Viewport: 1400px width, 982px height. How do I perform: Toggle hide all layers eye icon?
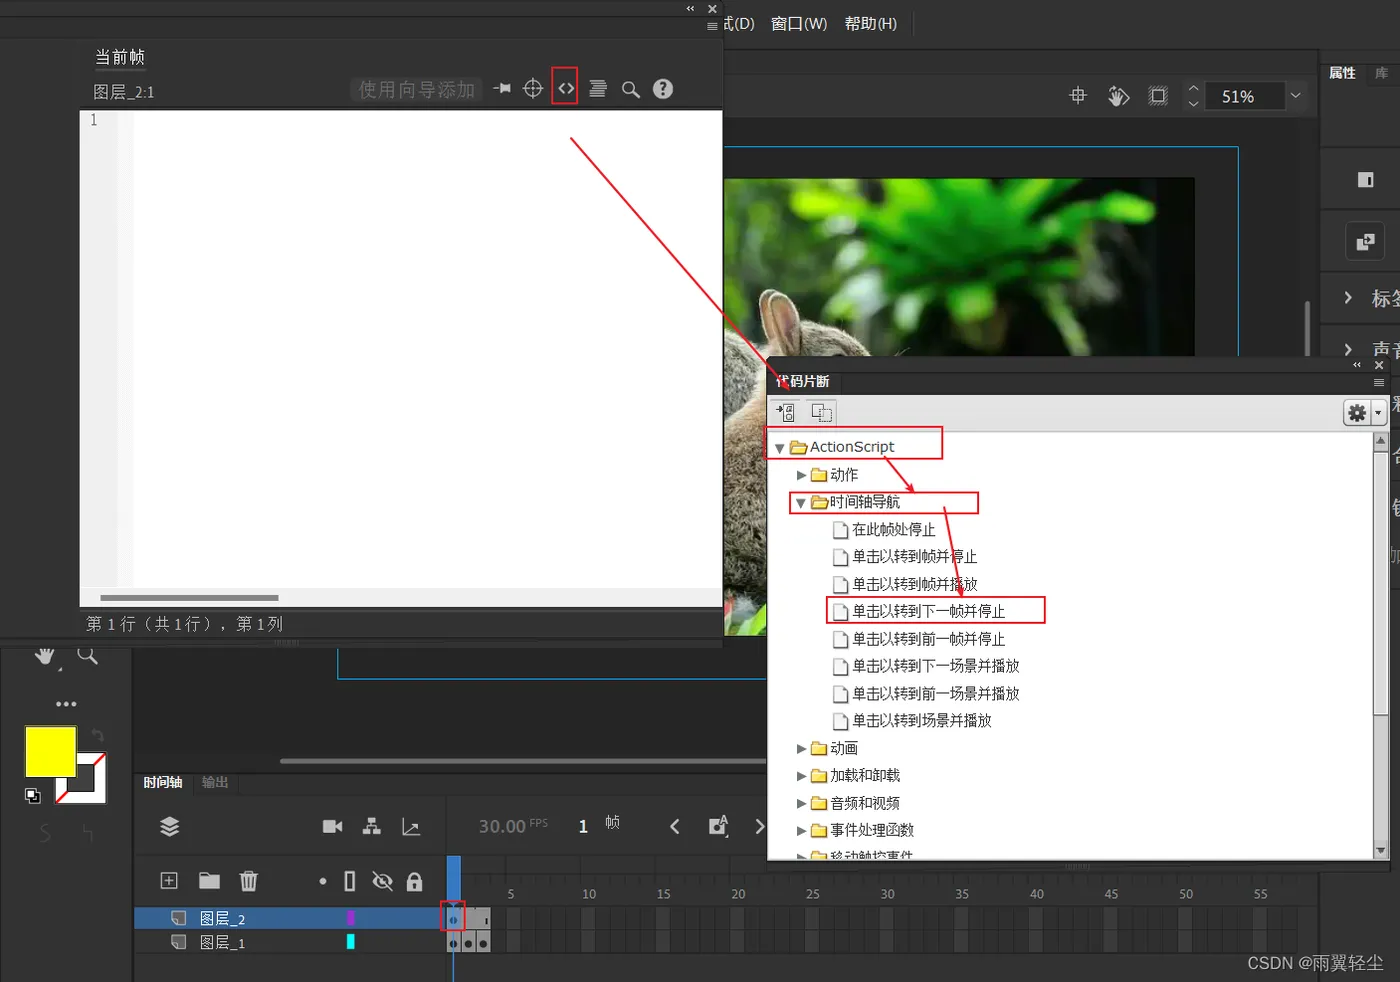pyautogui.click(x=382, y=881)
